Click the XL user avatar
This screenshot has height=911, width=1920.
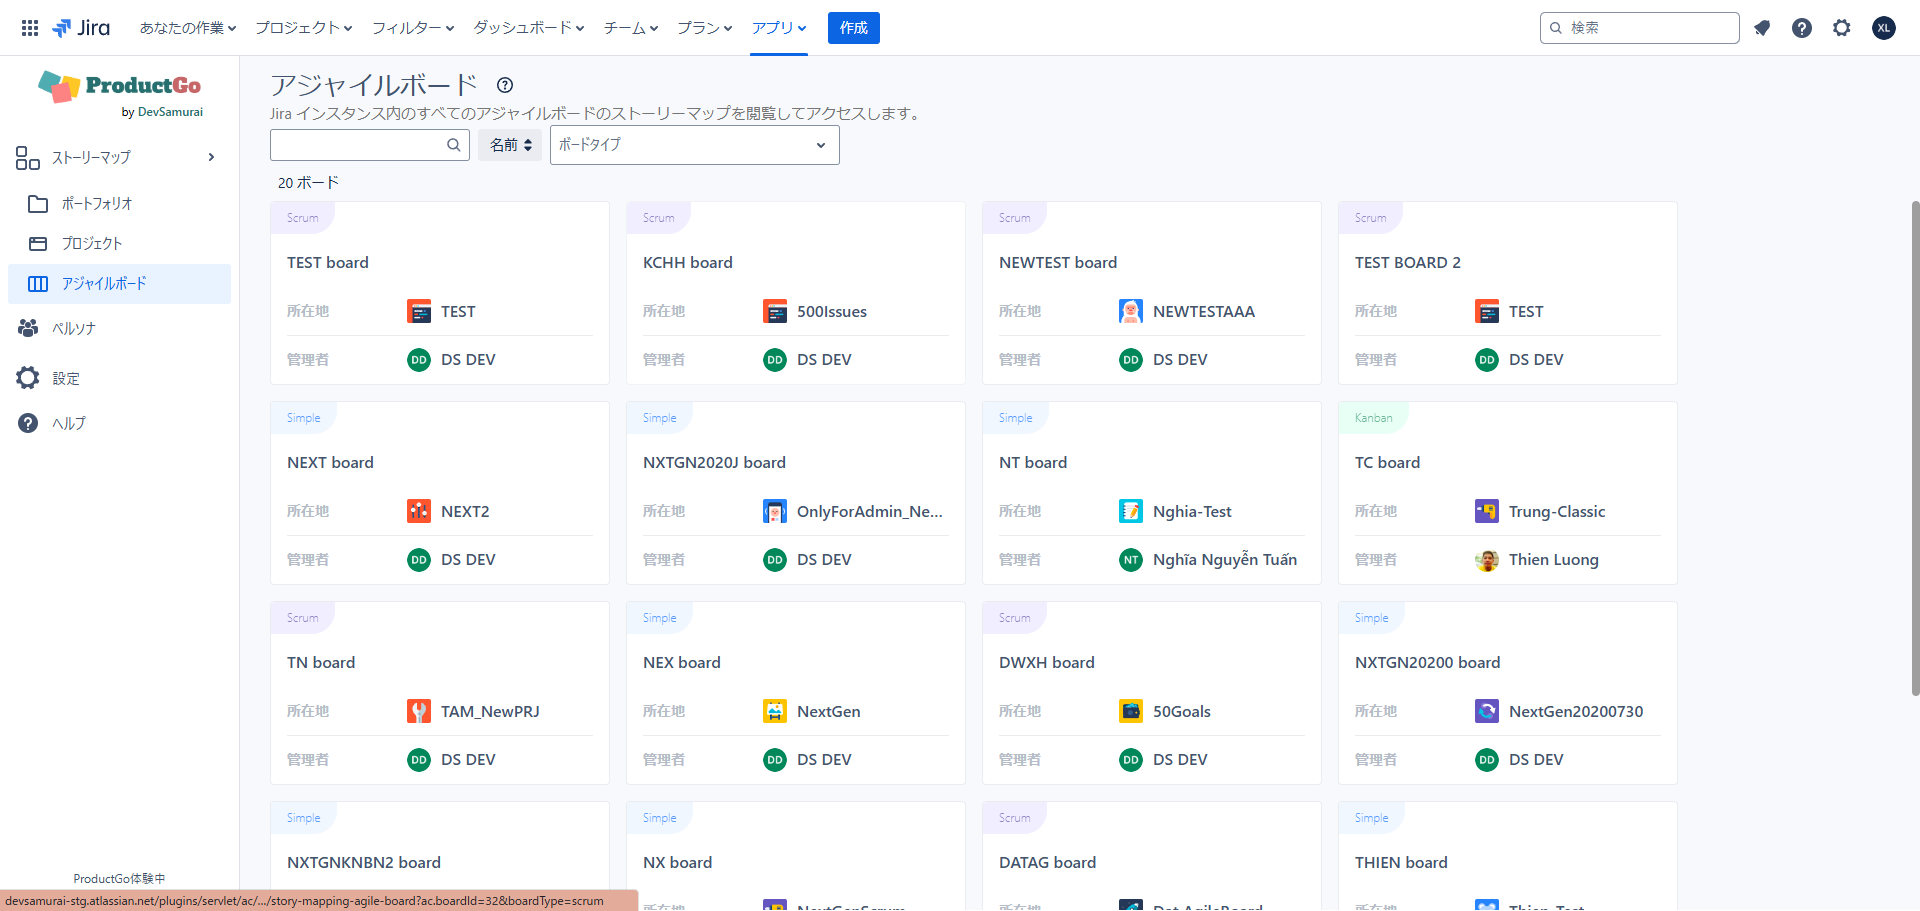tap(1884, 28)
